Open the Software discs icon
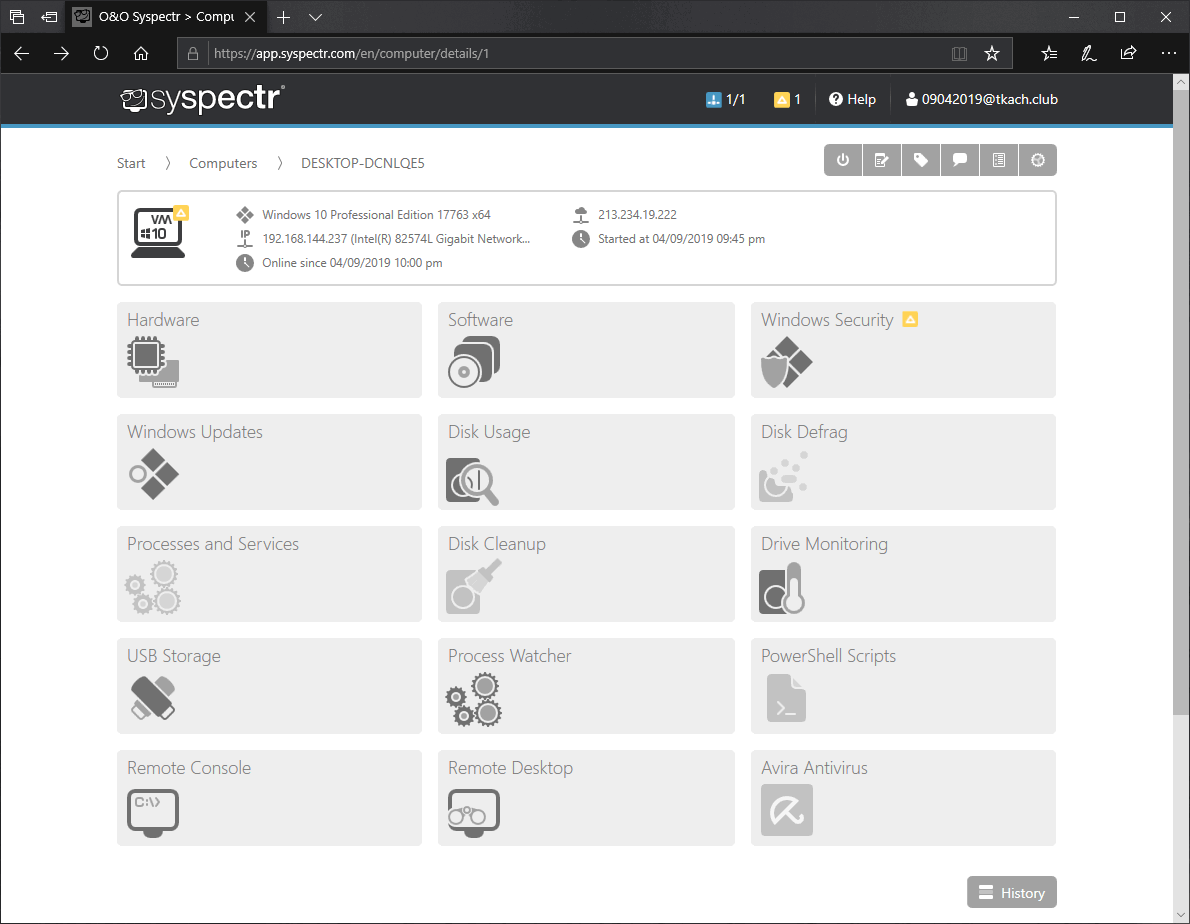 (474, 362)
